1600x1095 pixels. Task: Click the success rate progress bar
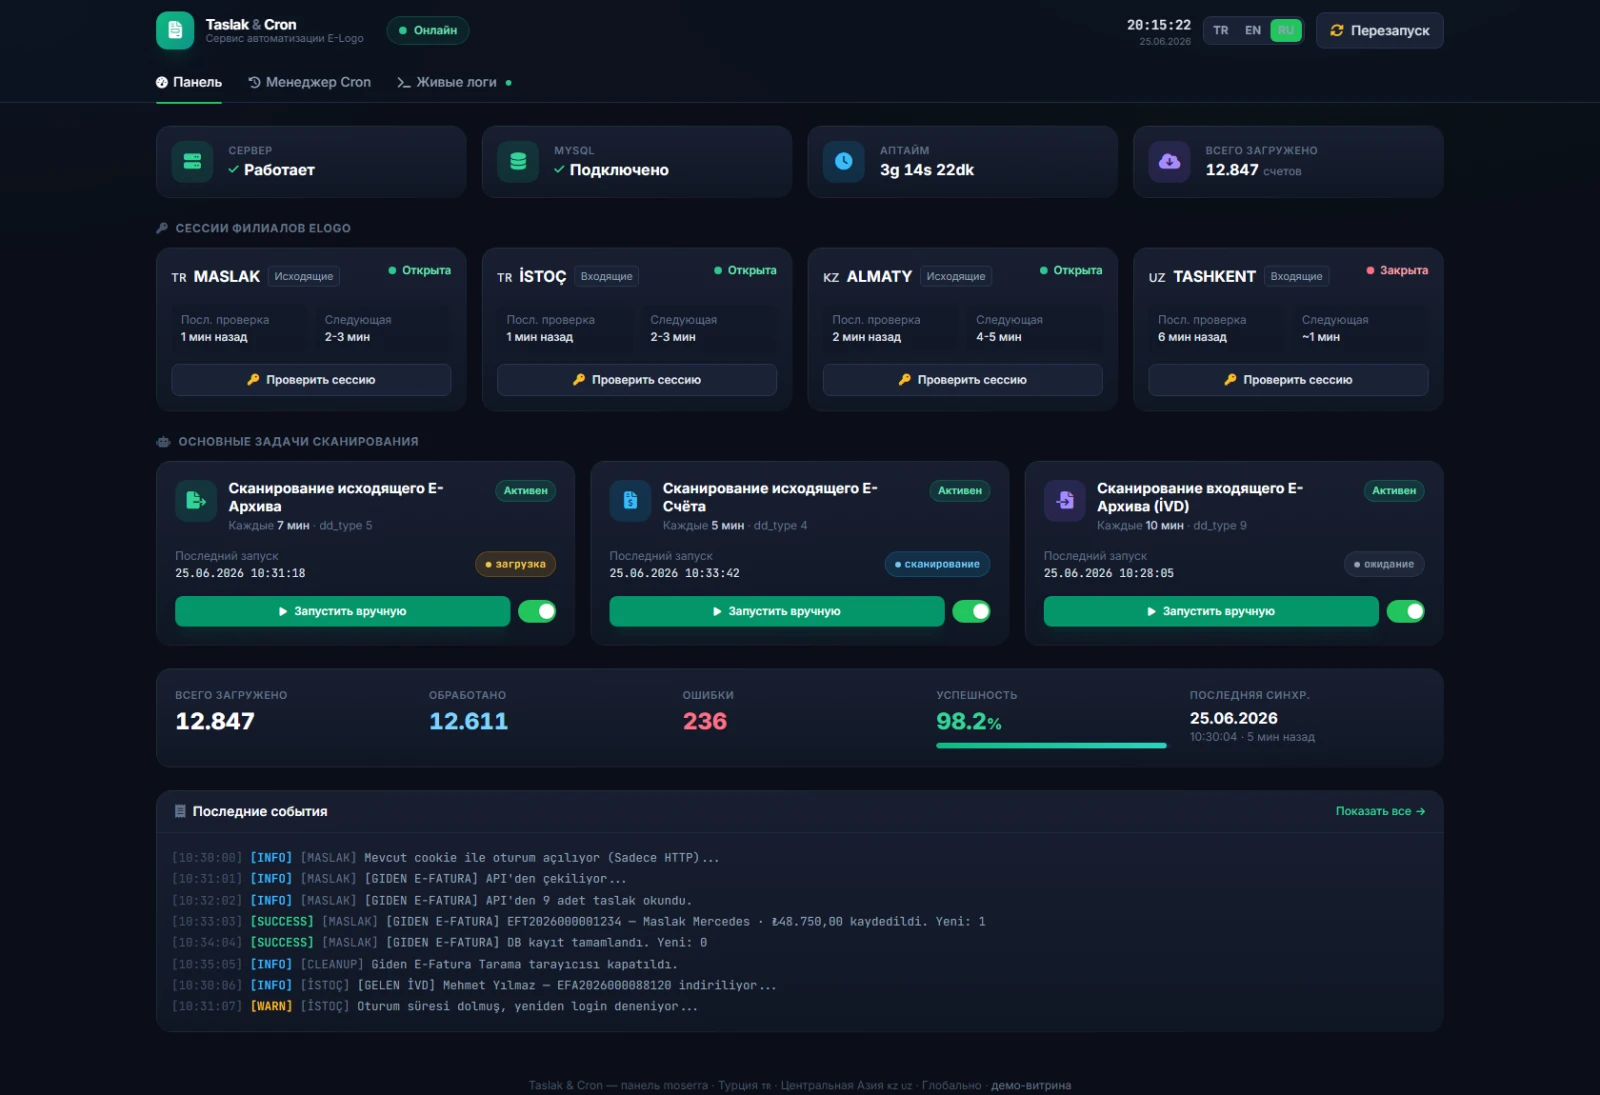(1051, 745)
